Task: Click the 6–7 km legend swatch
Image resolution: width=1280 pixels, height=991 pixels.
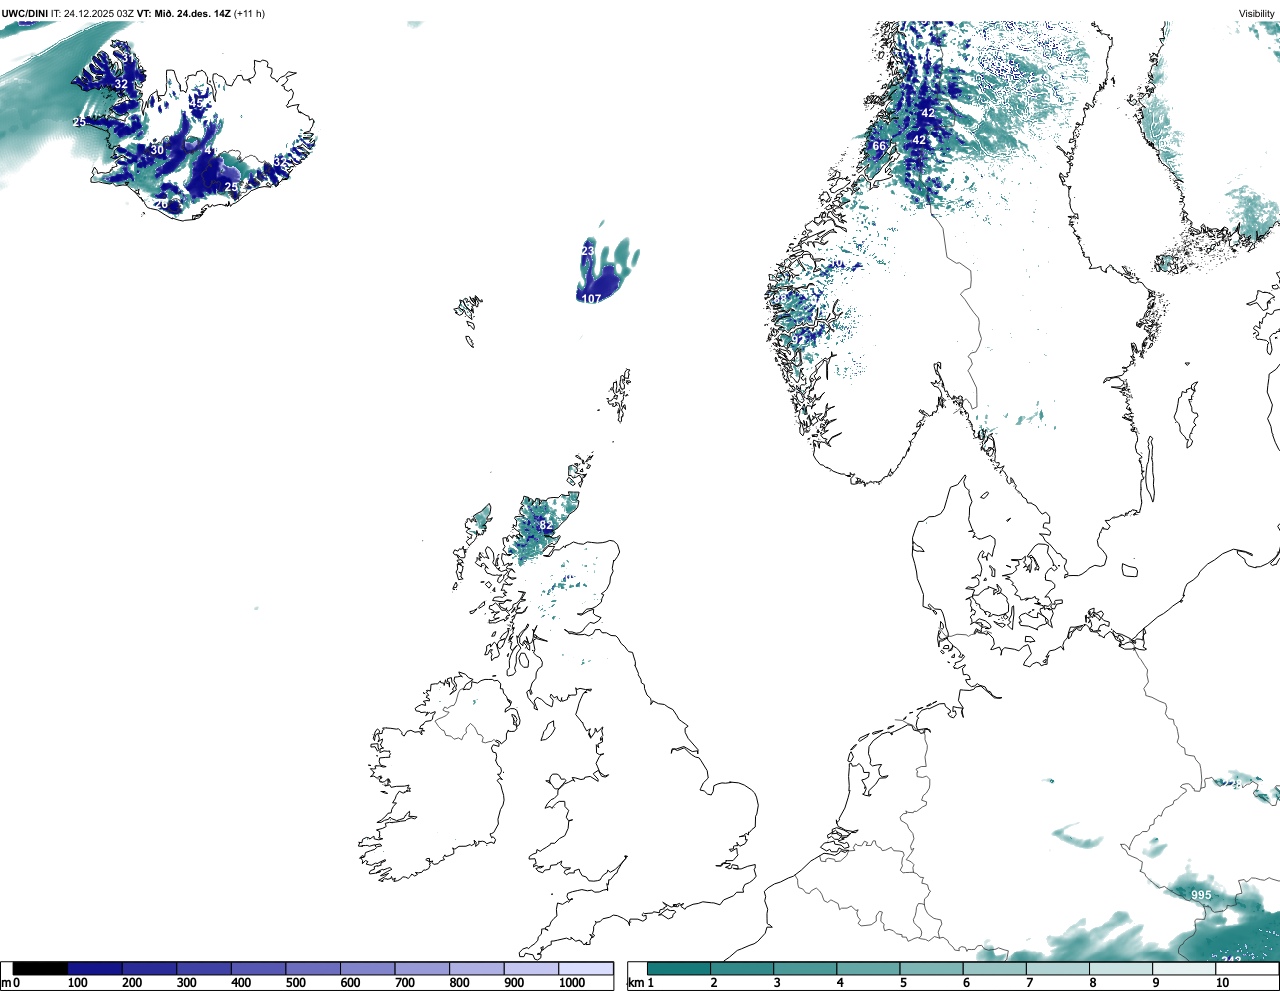Action: (x=994, y=968)
